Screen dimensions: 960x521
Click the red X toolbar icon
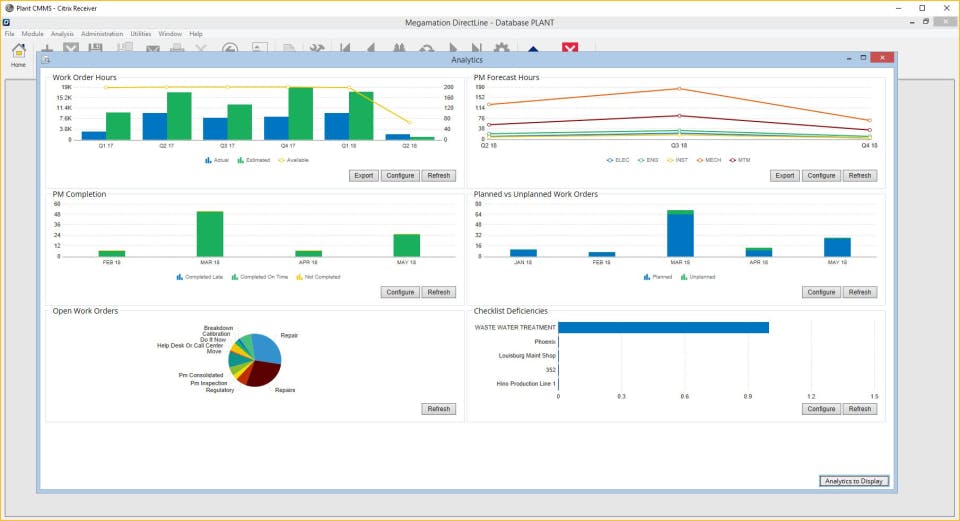point(570,48)
